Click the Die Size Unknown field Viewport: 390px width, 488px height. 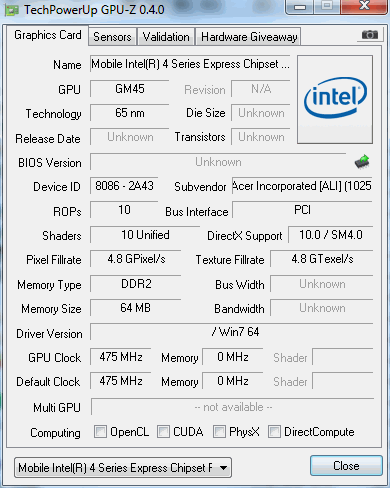coord(261,113)
